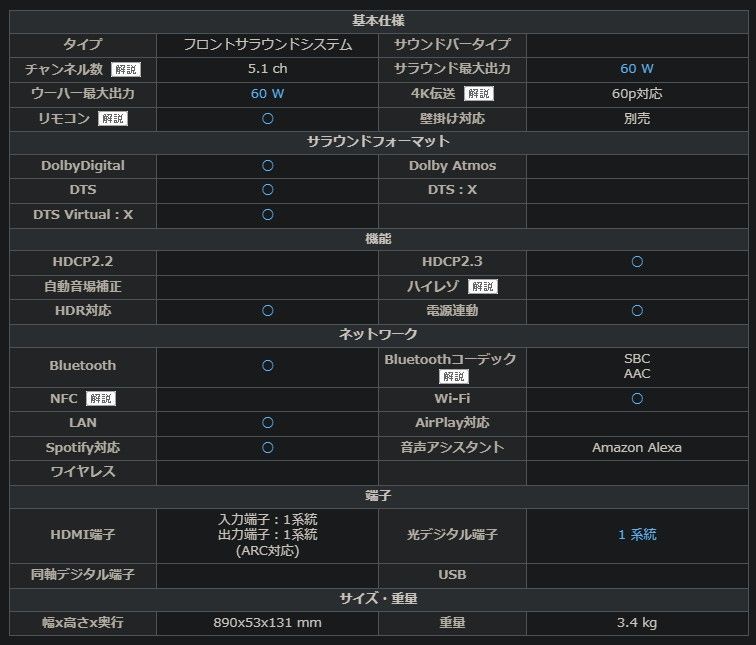Viewport: 756px width, 645px height.
Task: Click the circle mark beside Wi-Fi
Action: click(637, 399)
